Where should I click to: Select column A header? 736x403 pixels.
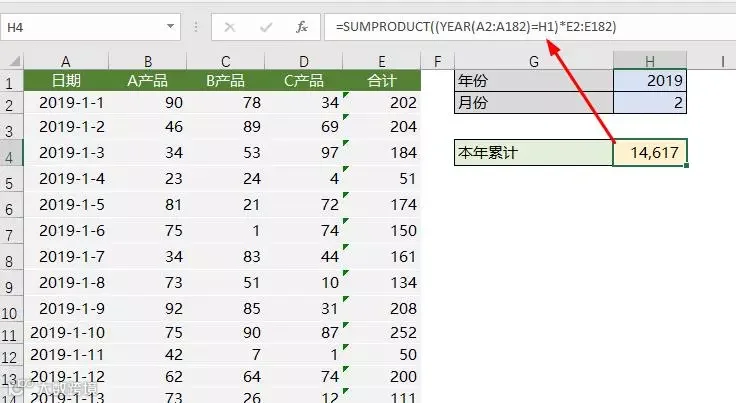66,61
